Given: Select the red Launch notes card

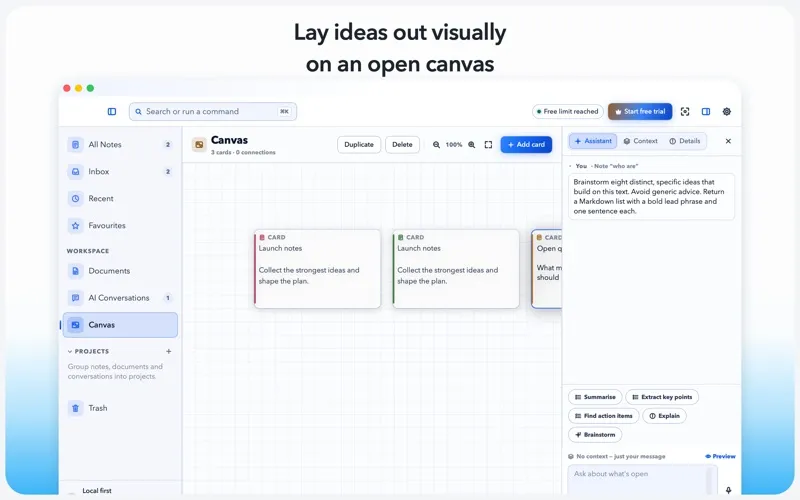Looking at the screenshot, I should (317, 269).
